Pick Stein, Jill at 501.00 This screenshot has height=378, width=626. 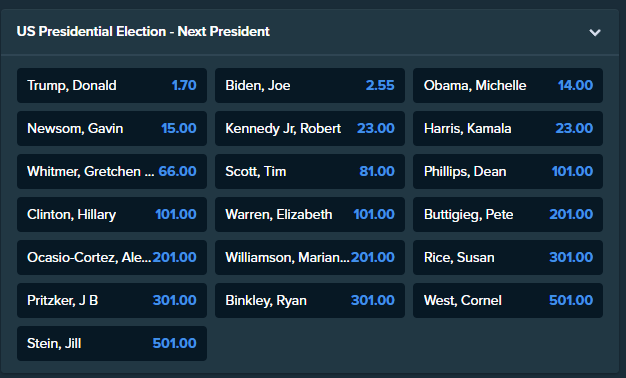[112, 344]
